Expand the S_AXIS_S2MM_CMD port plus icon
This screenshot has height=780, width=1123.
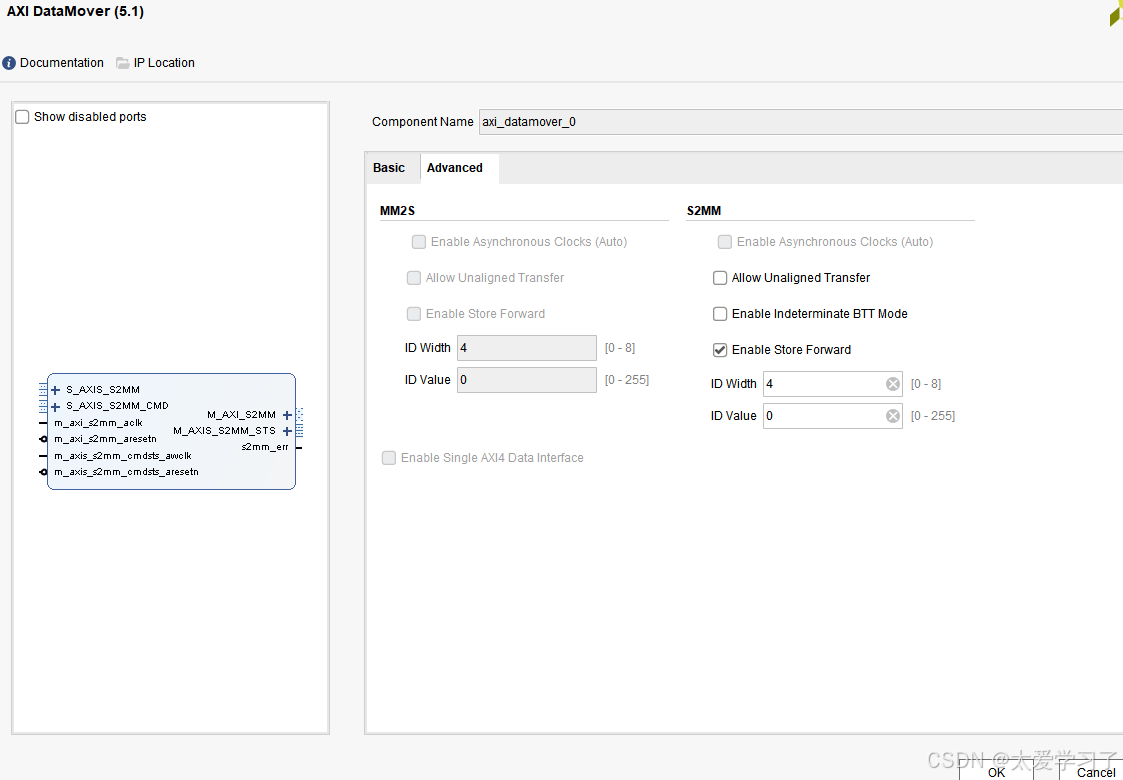pyautogui.click(x=56, y=407)
